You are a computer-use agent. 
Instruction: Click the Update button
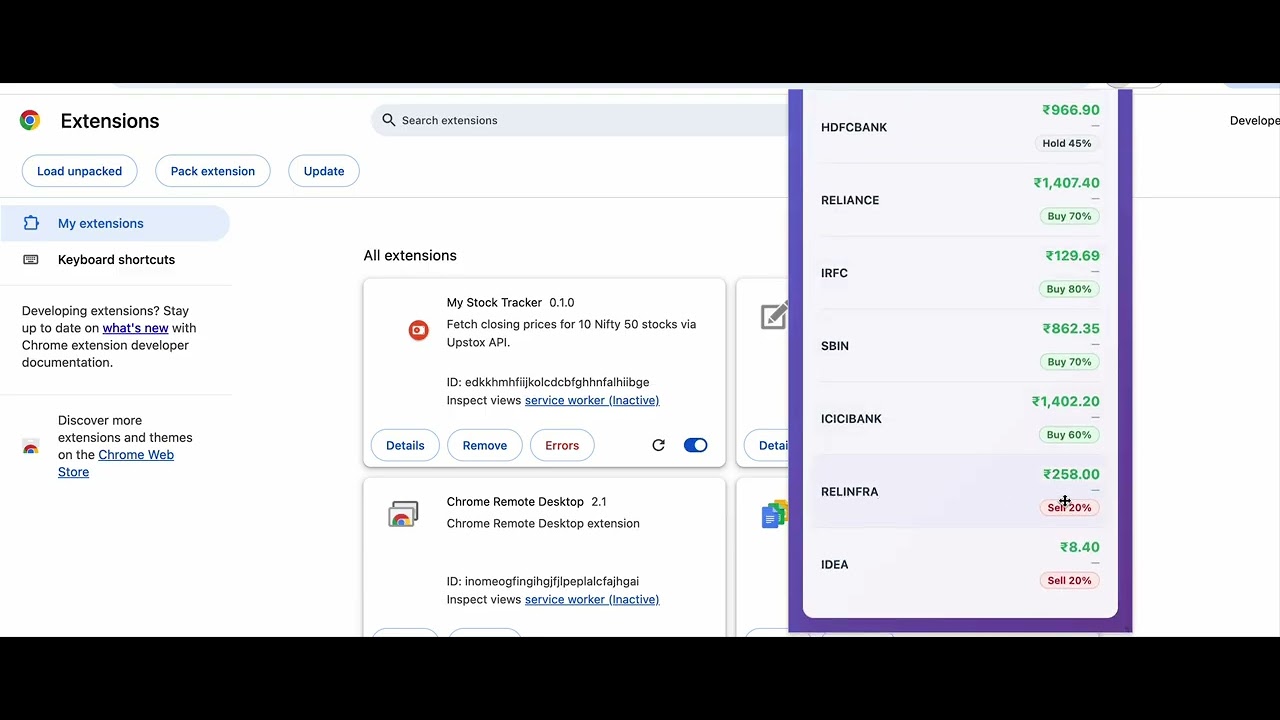324,171
